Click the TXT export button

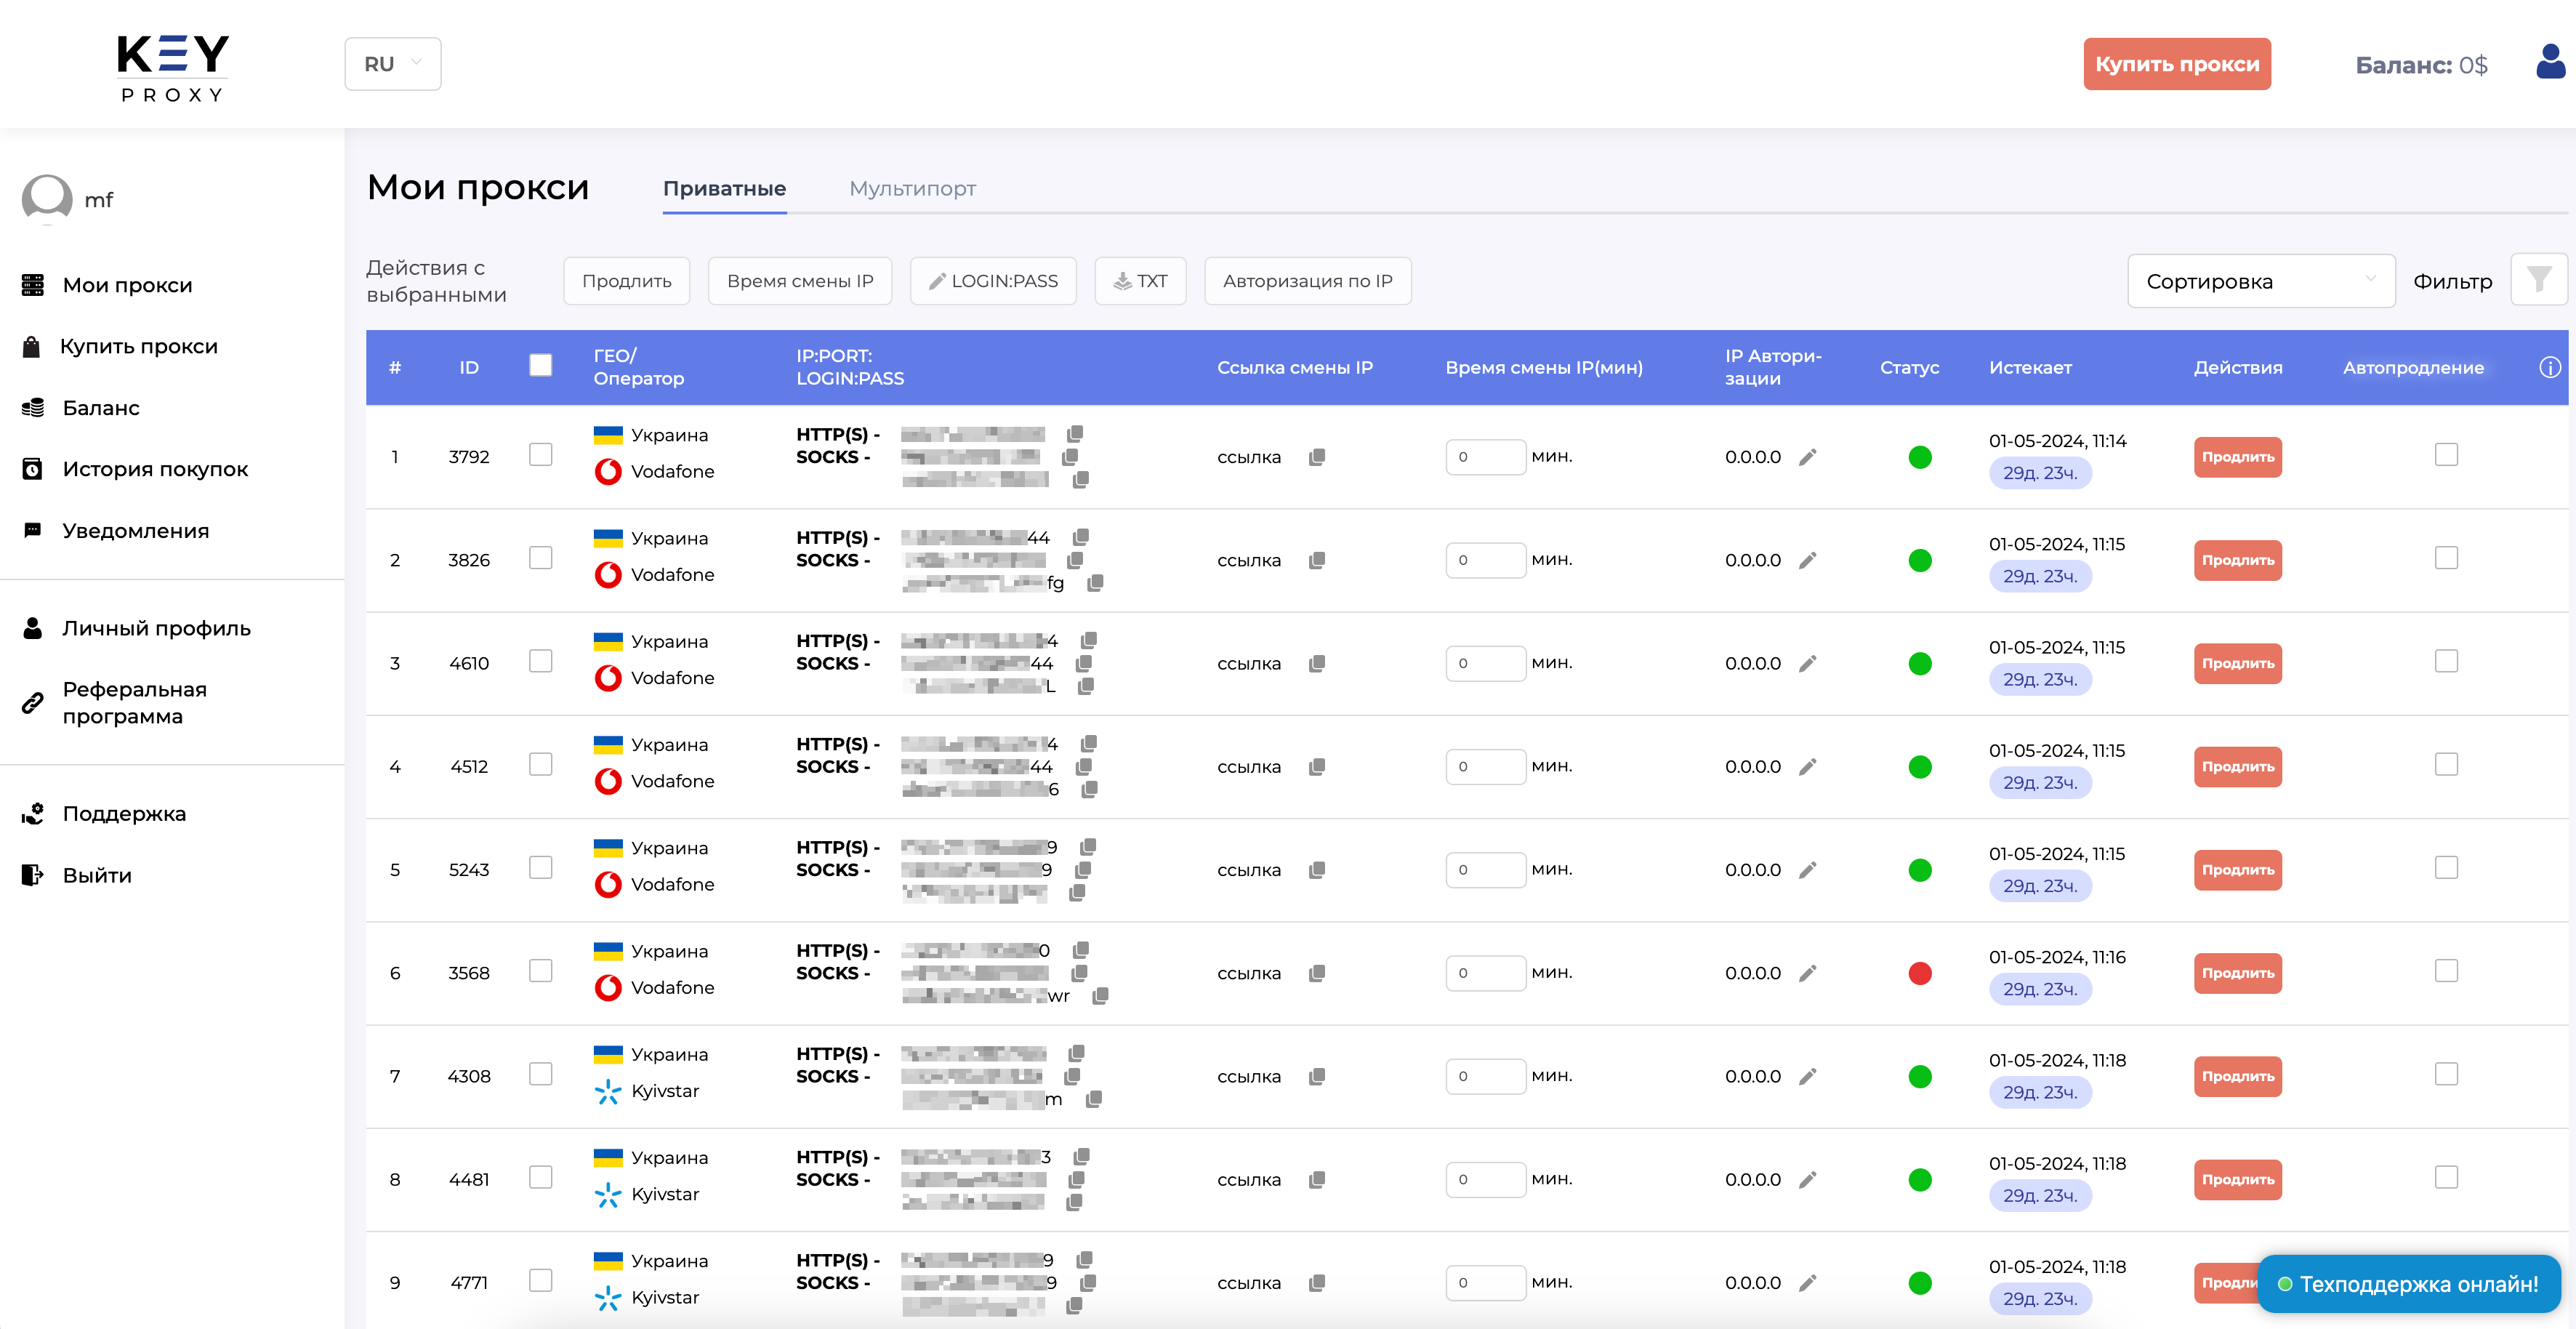click(1140, 281)
